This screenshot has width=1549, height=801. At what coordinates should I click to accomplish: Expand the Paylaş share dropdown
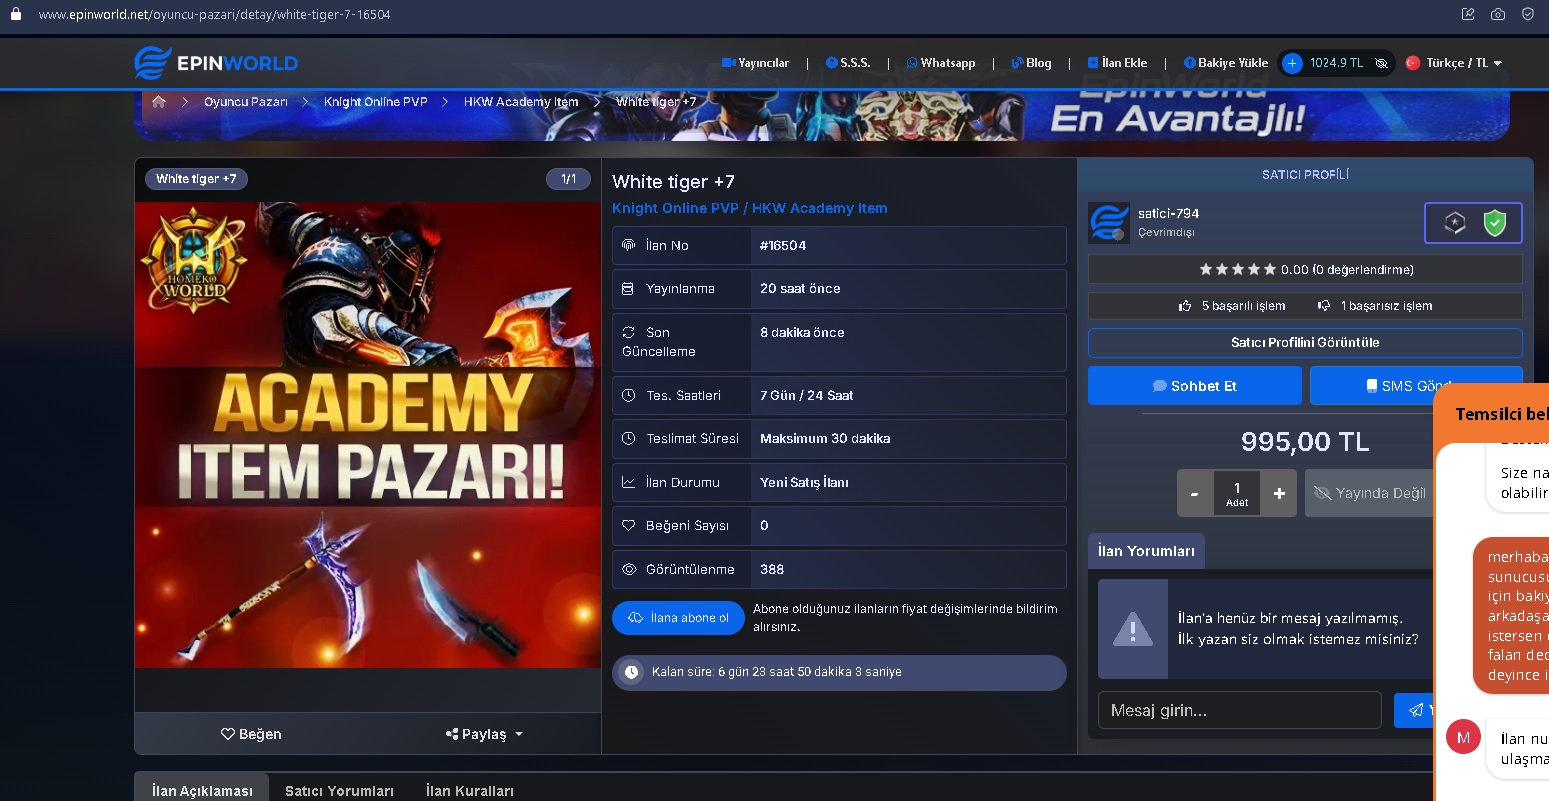click(x=484, y=734)
